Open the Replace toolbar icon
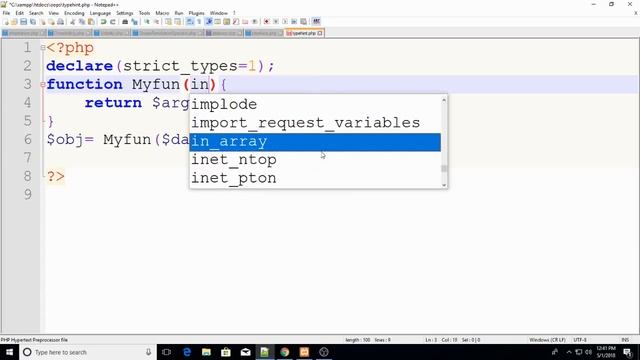The image size is (640, 360). 134,21
